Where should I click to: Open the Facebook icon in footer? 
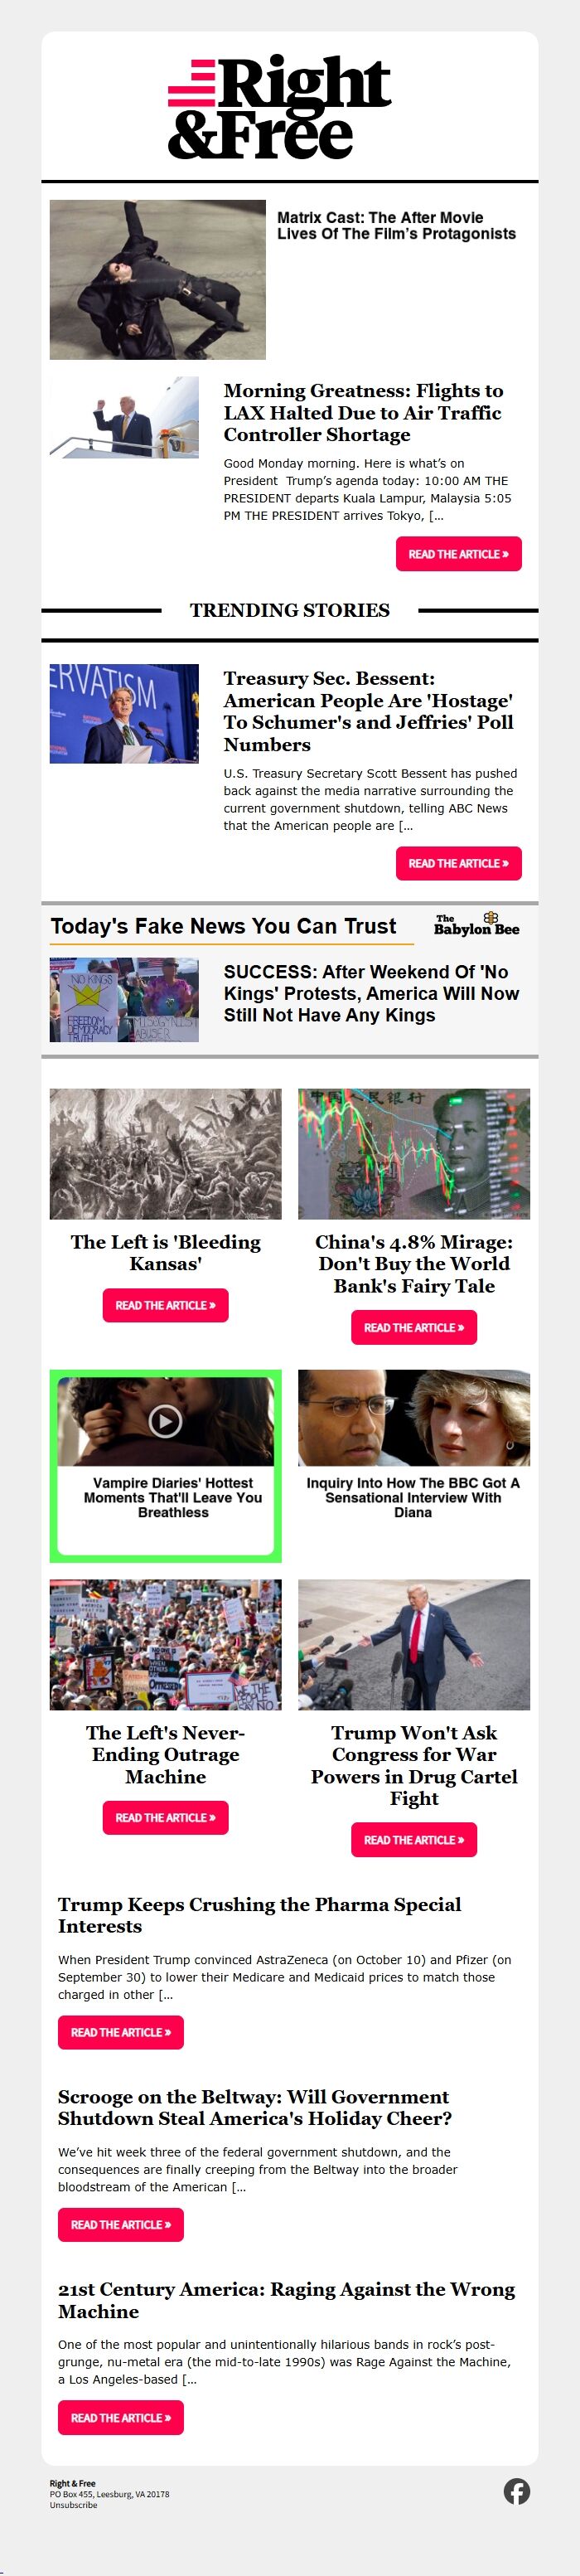click(516, 2491)
